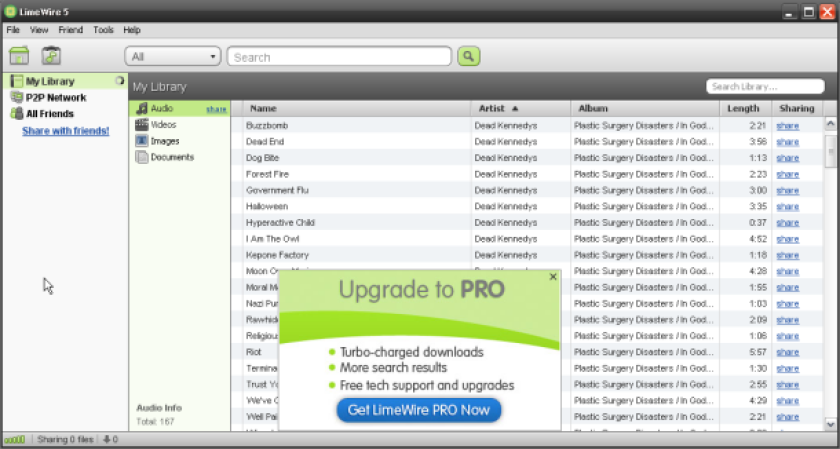This screenshot has width=840, height=449.
Task: Open the Help menu
Action: click(x=132, y=30)
